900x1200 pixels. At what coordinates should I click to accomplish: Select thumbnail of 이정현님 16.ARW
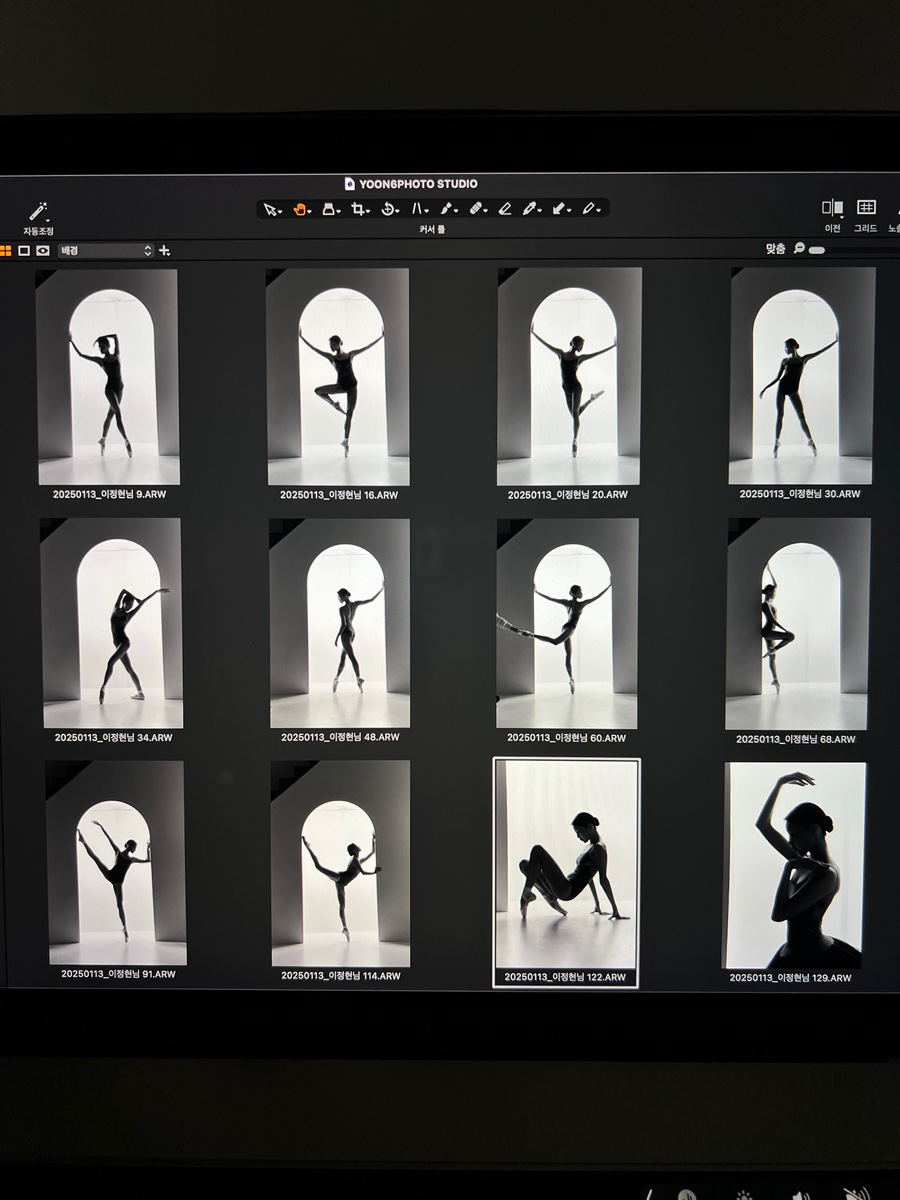point(338,377)
